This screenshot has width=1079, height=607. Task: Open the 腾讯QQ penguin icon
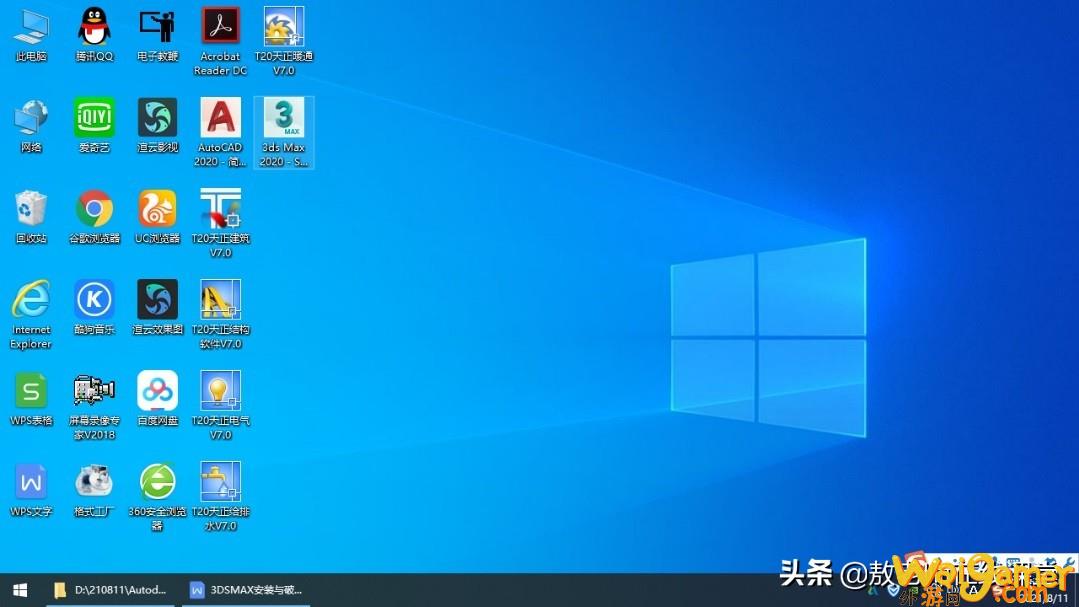pos(94,34)
